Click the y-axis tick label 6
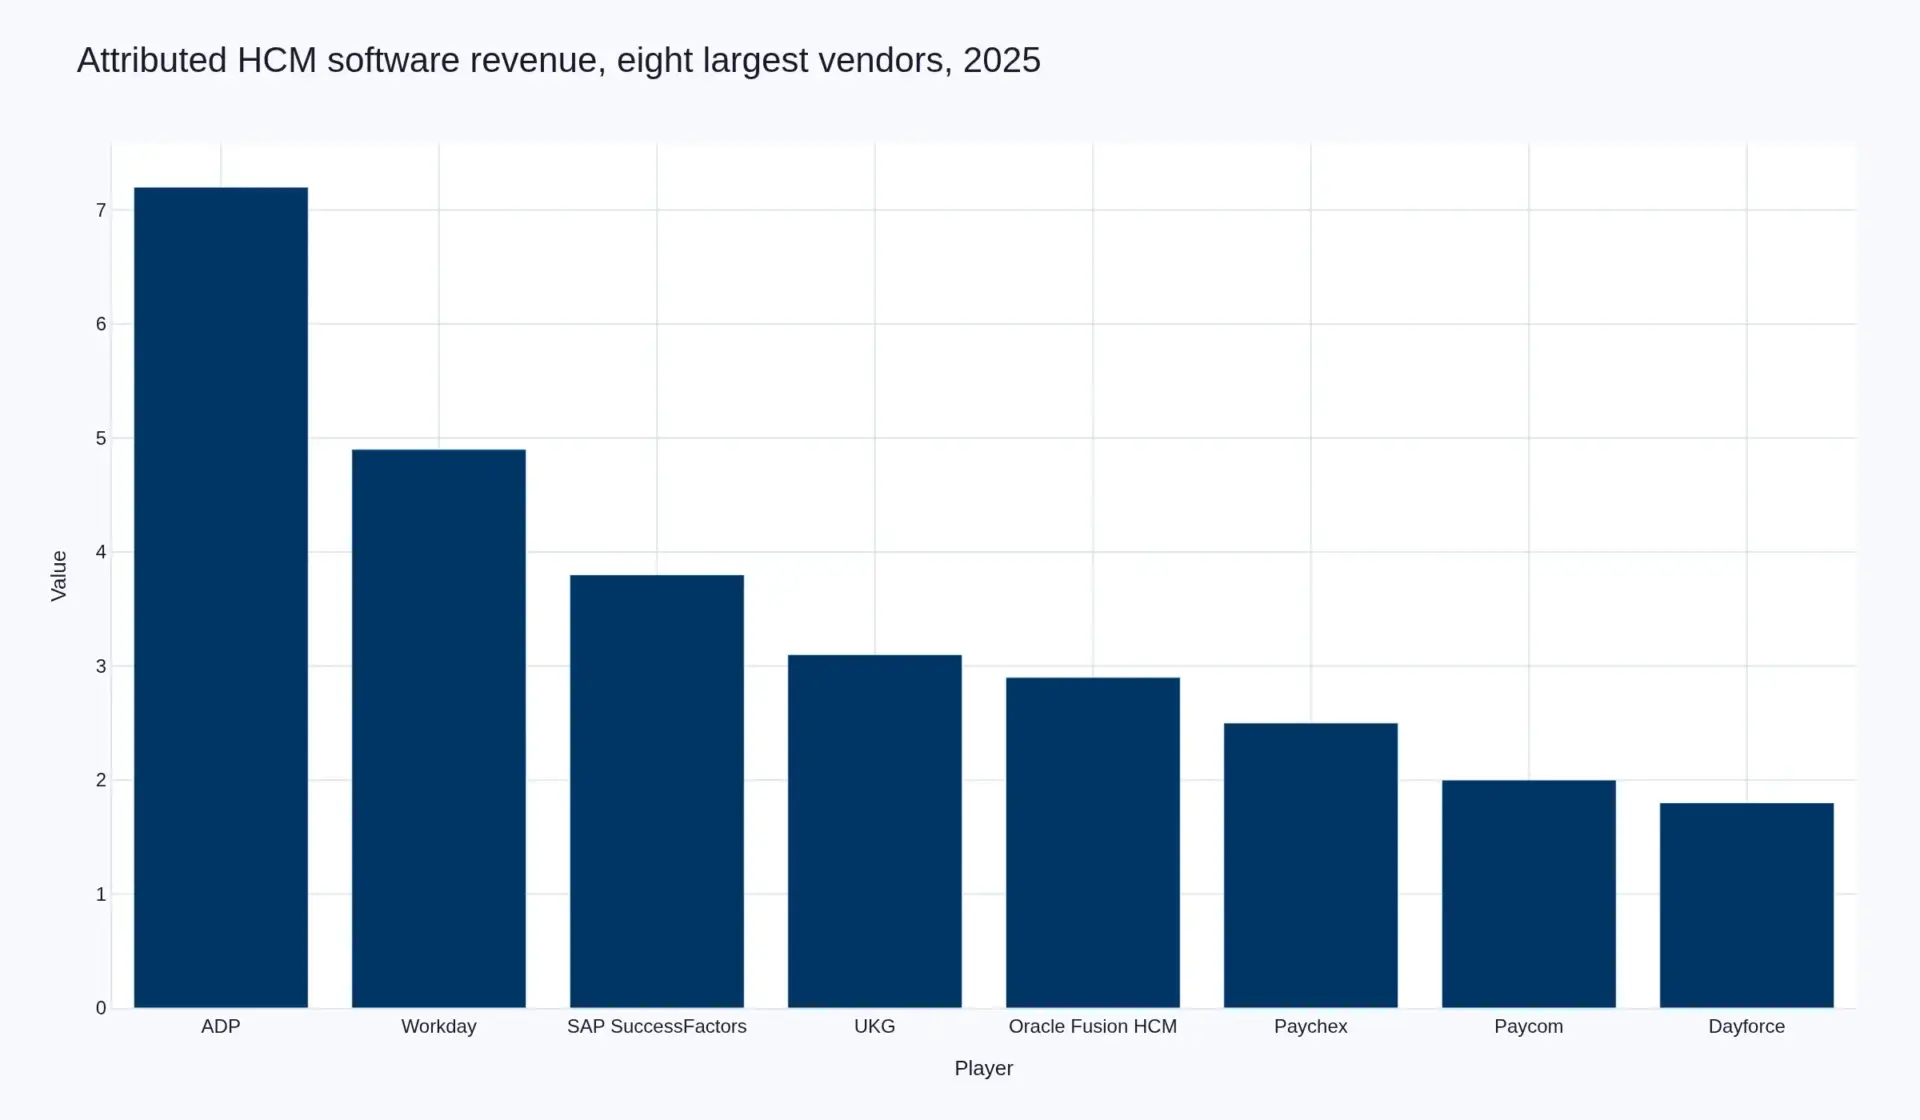The height and width of the screenshot is (1120, 1920). coord(101,324)
